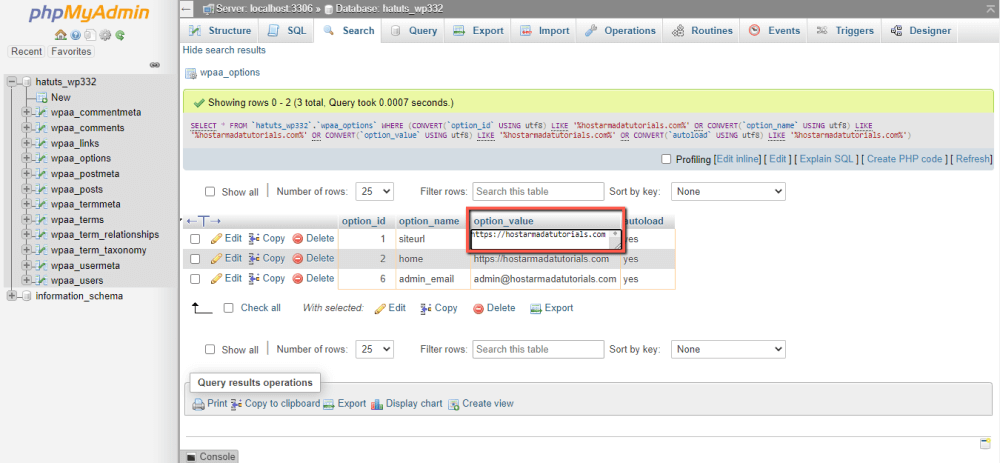This screenshot has width=1000, height=463.
Task: Open the lower Number of rows dropdown
Action: pos(376,349)
